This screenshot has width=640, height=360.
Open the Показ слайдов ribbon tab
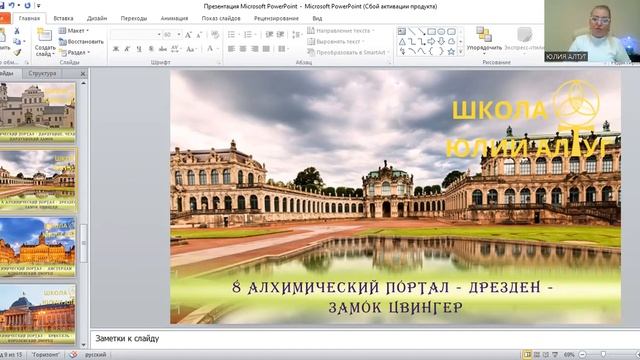[221, 18]
